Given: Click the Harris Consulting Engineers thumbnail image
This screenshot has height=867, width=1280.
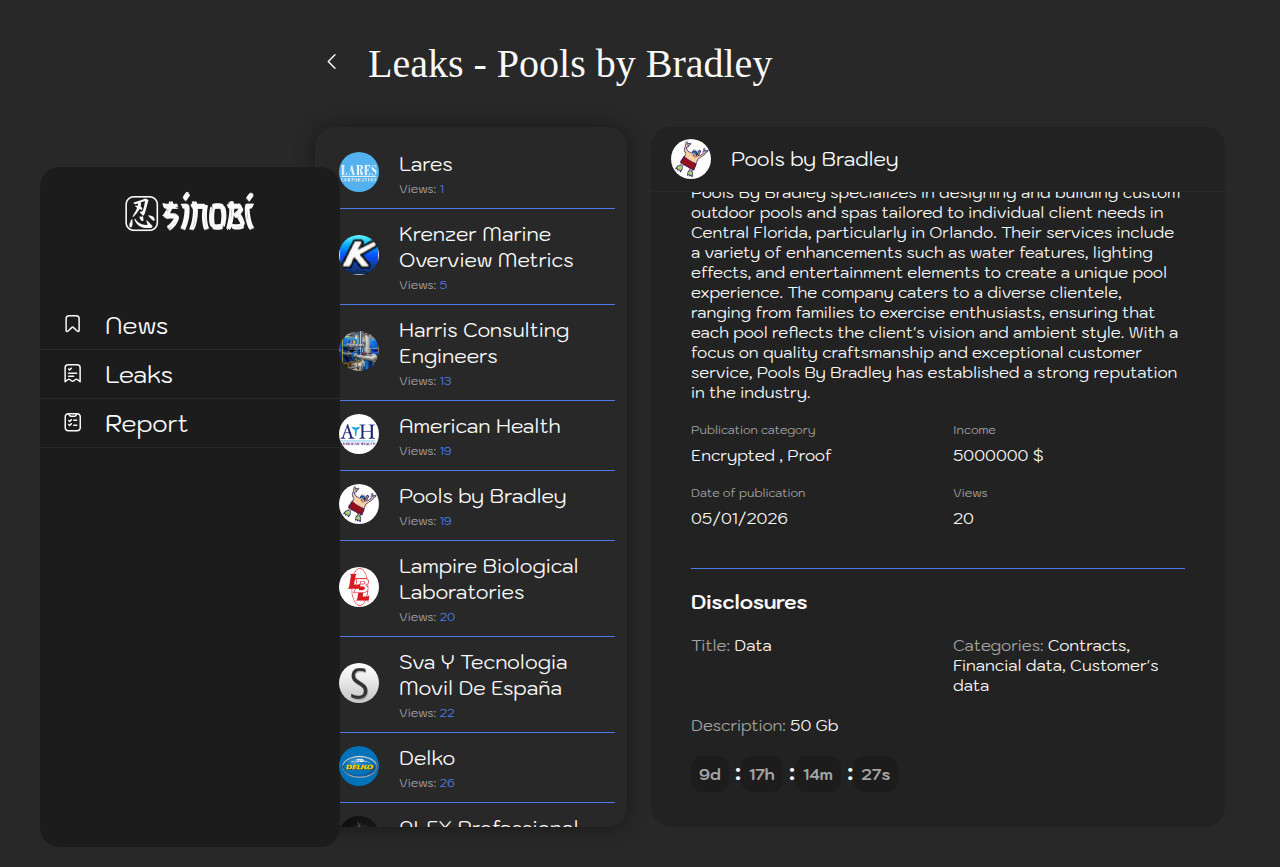Looking at the screenshot, I should [359, 351].
